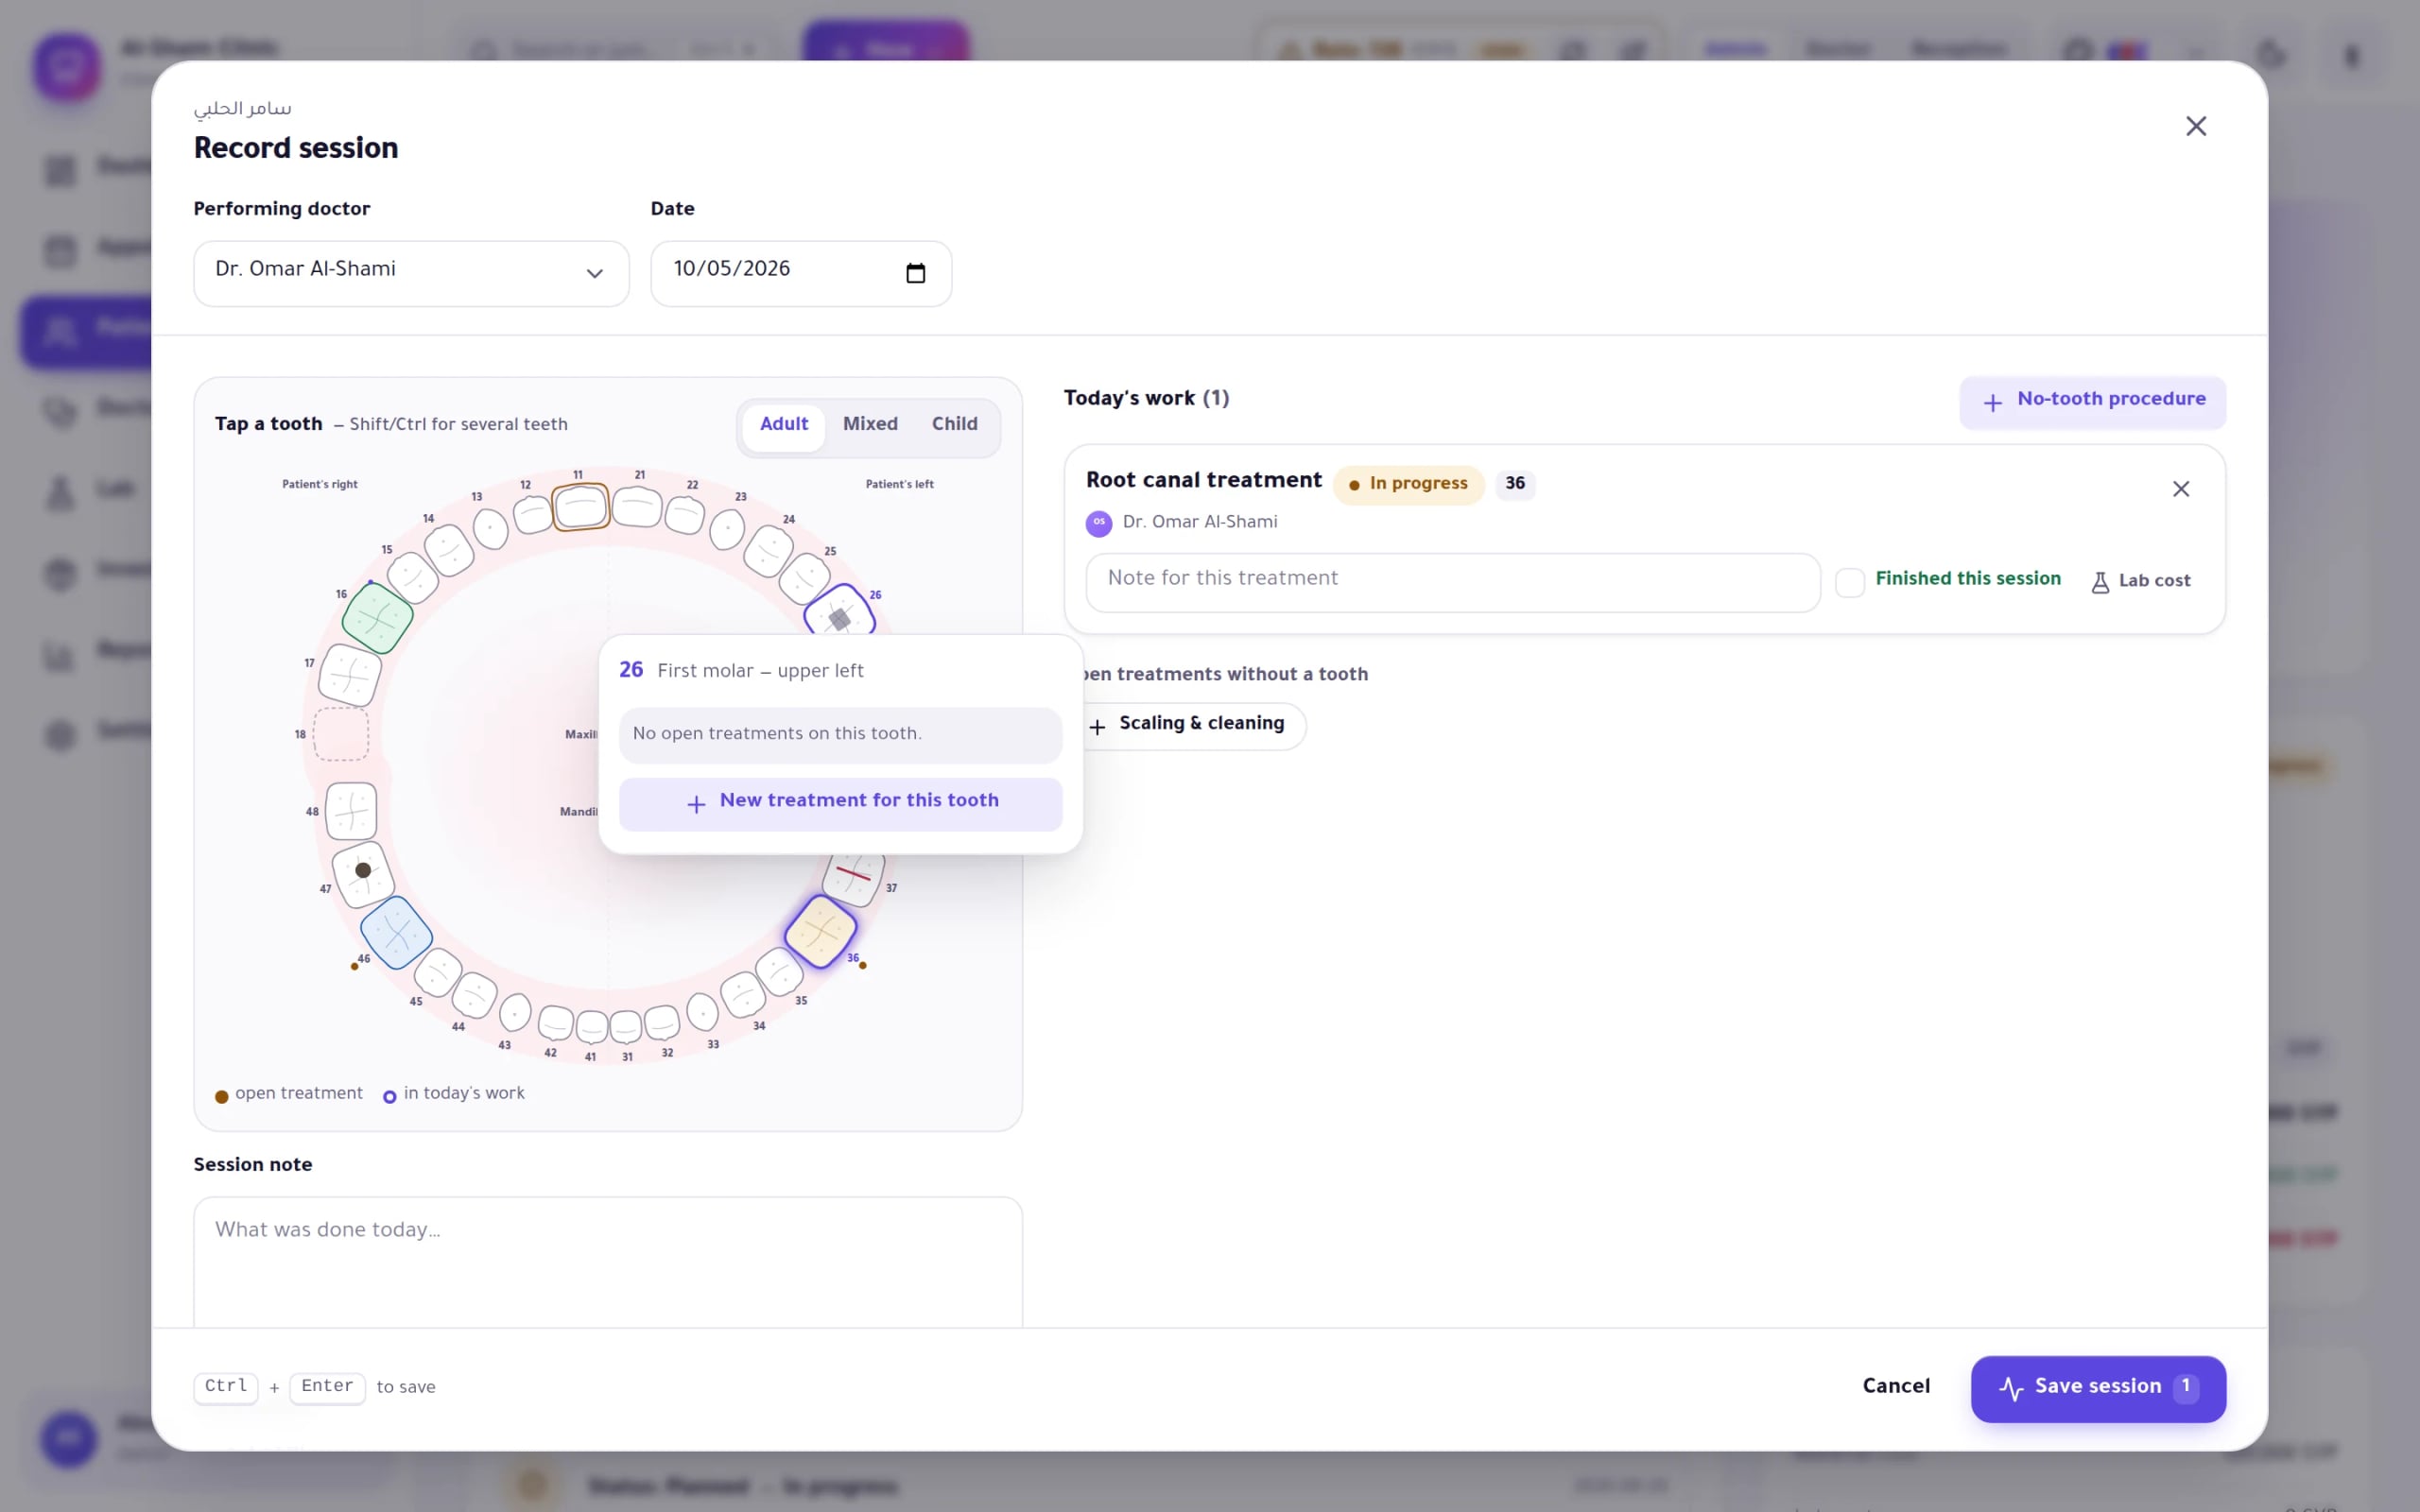Select tooth 26 first molar
The height and width of the screenshot is (1512, 2420).
(x=840, y=610)
